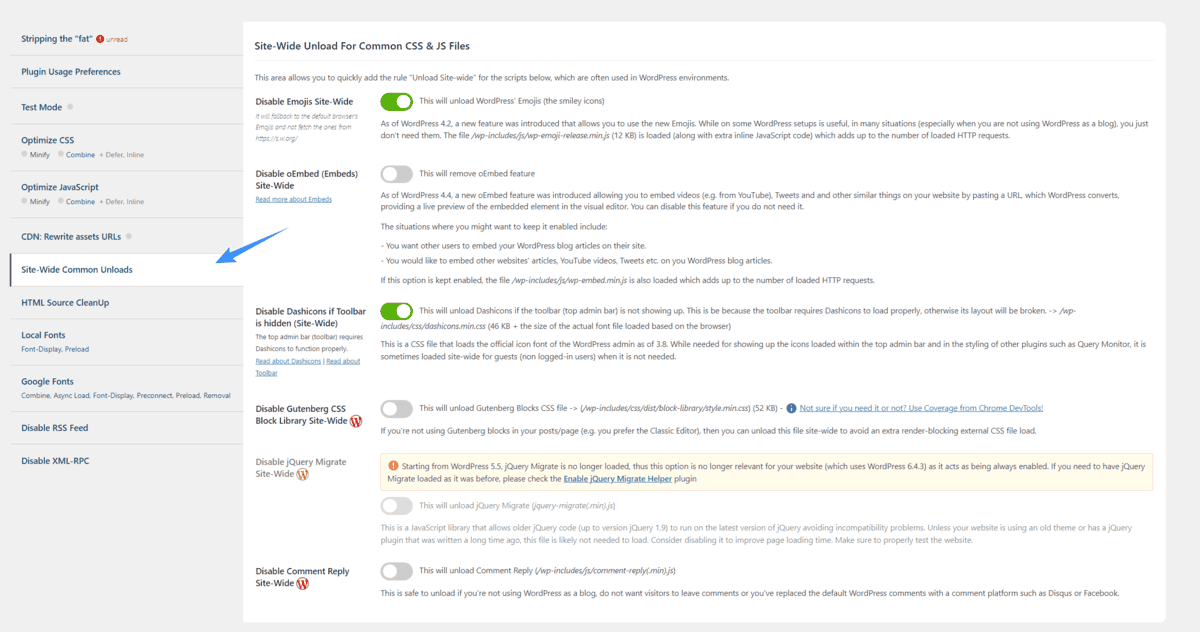Click the orange warning icon in notice
This screenshot has width=1200, height=632.
coord(393,465)
